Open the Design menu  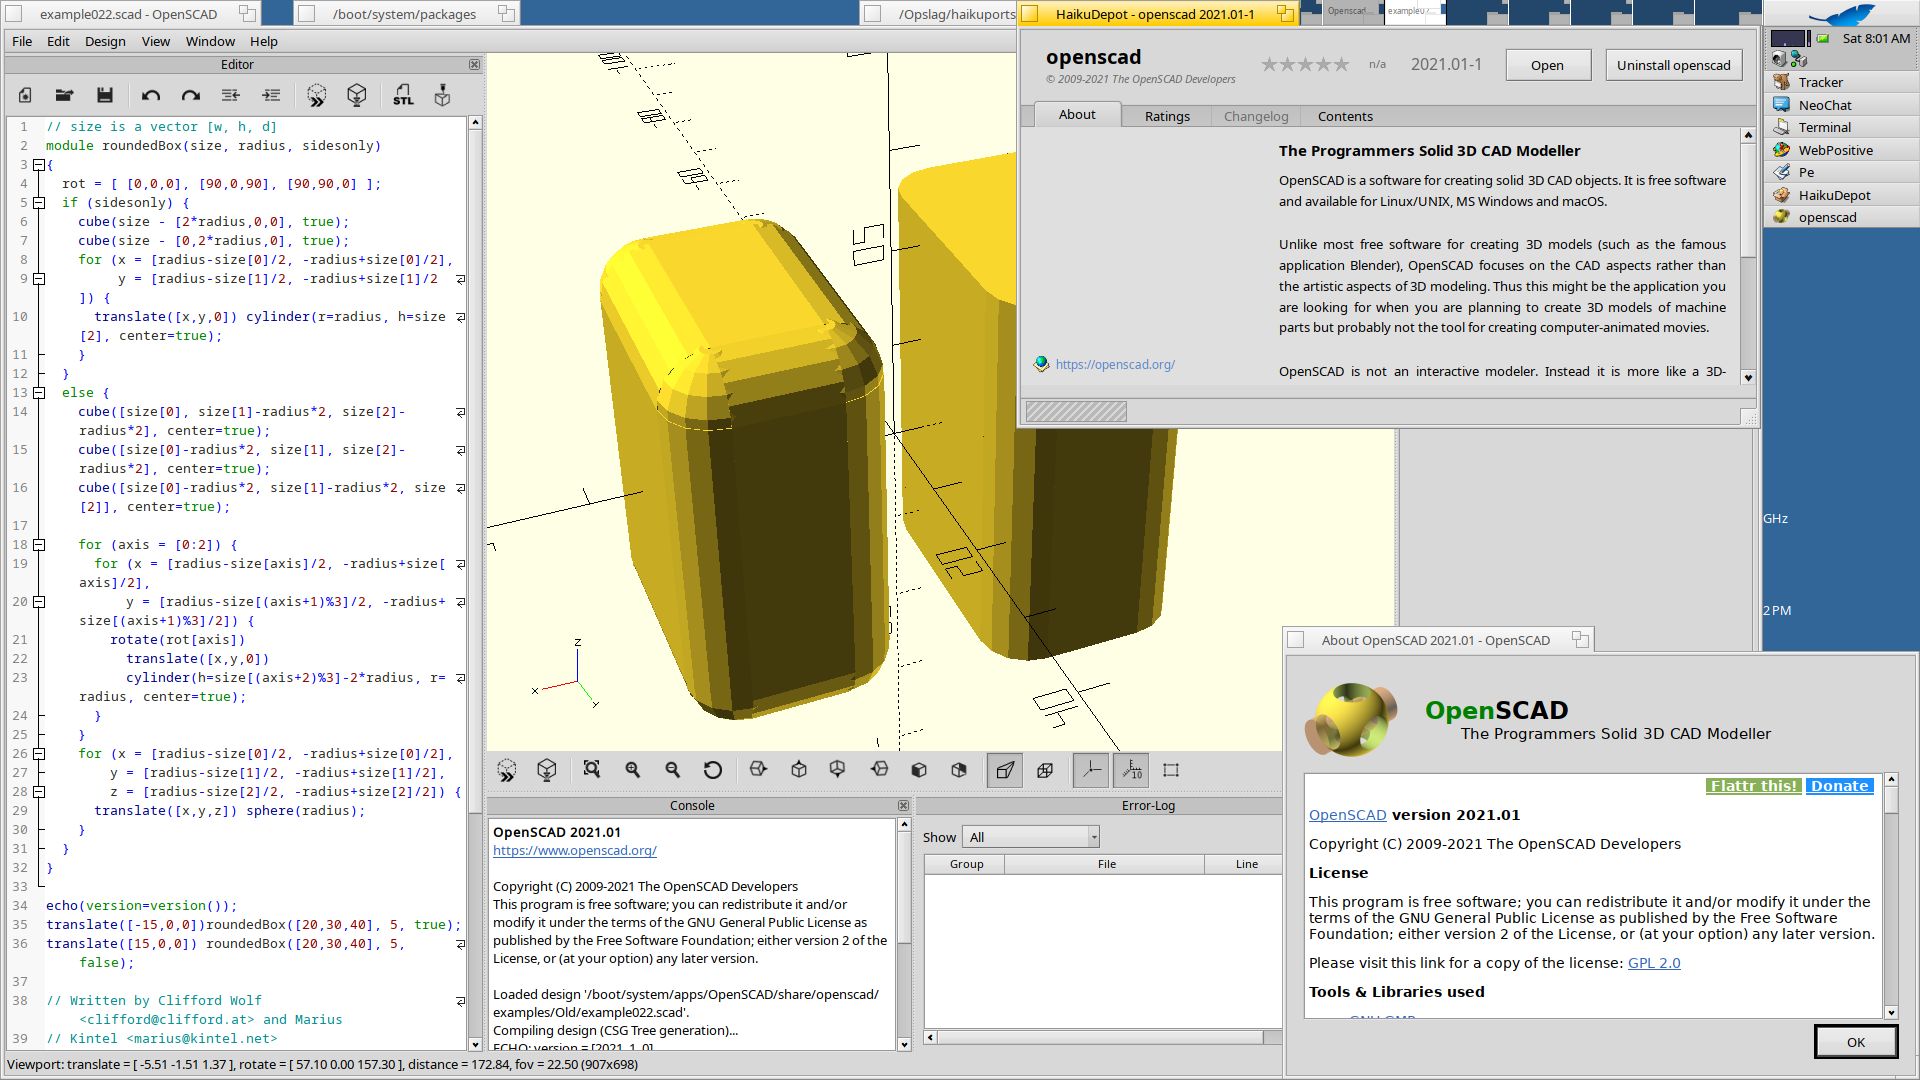[105, 41]
